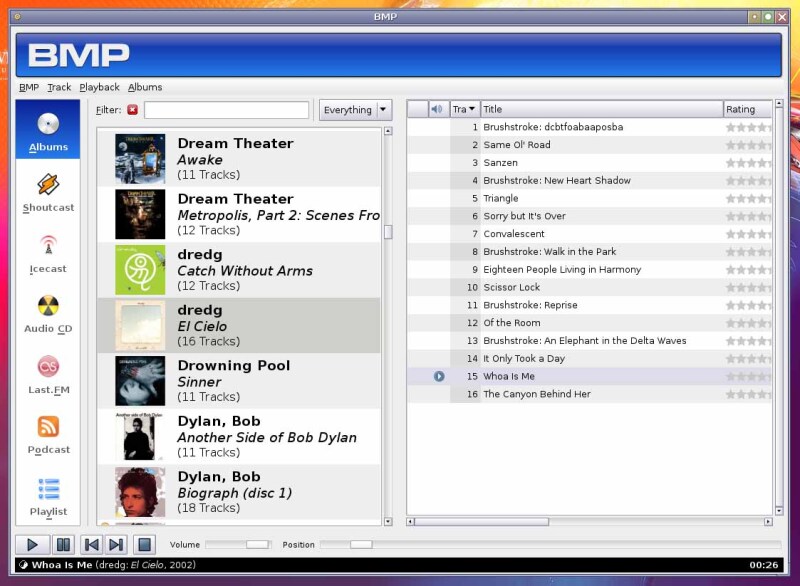Stop playback with the Stop button
The image size is (800, 586).
point(144,545)
